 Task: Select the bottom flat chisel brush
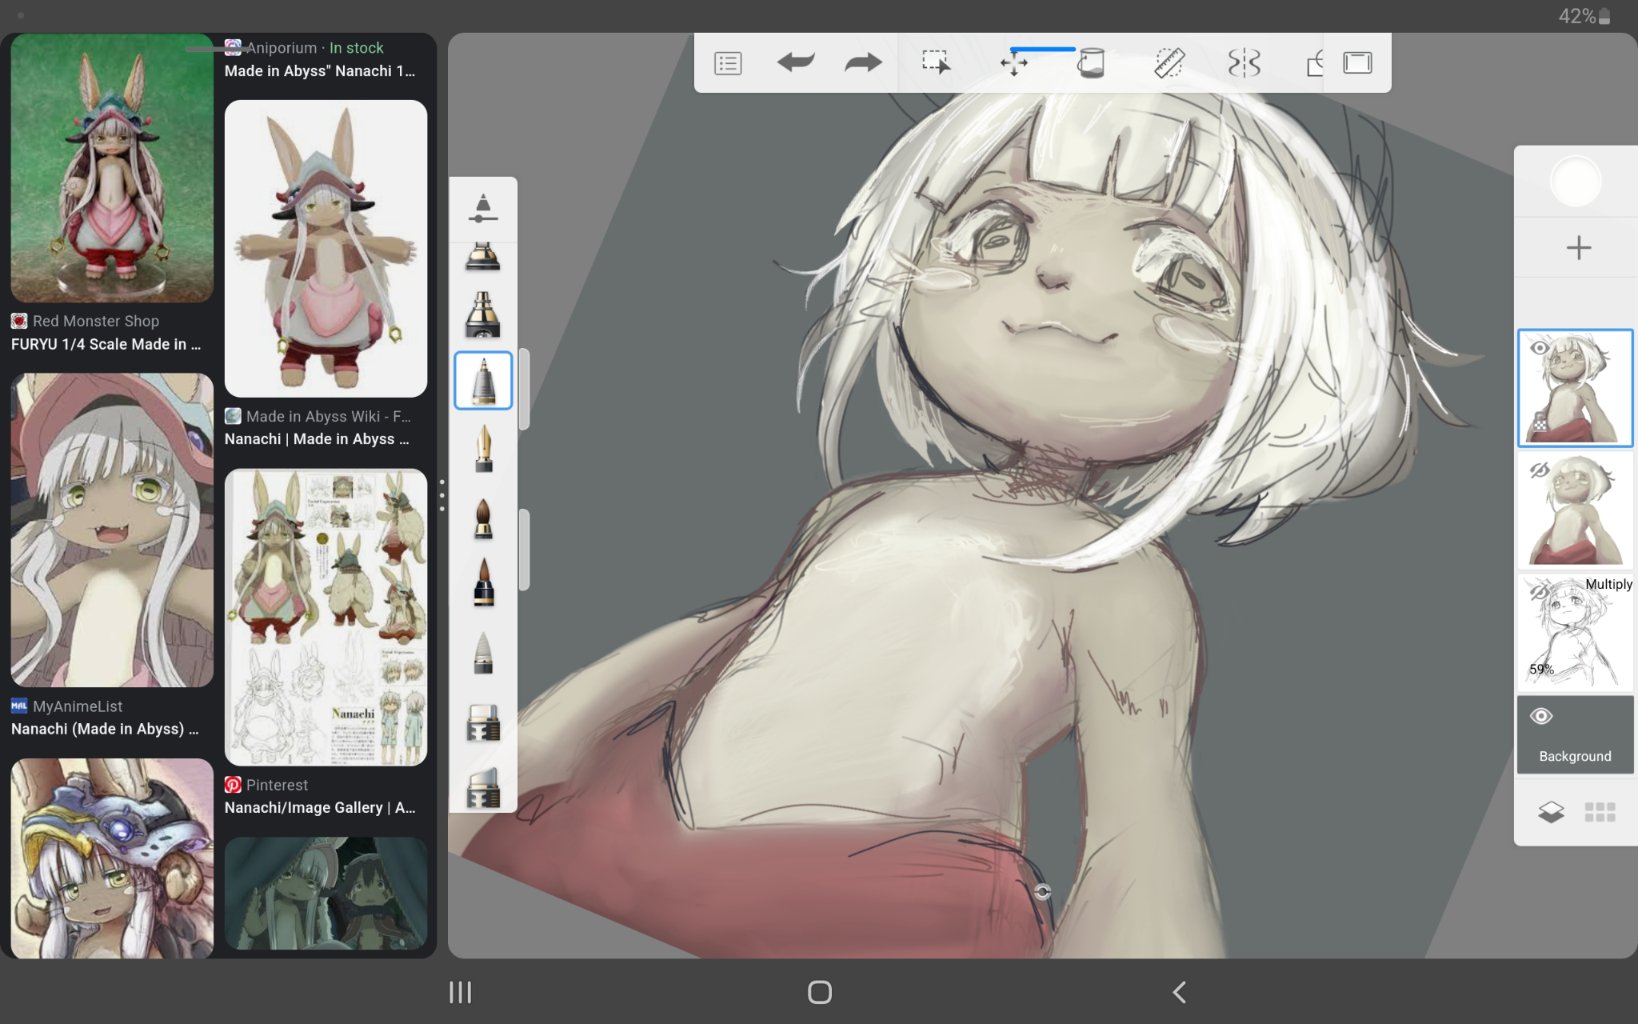483,787
